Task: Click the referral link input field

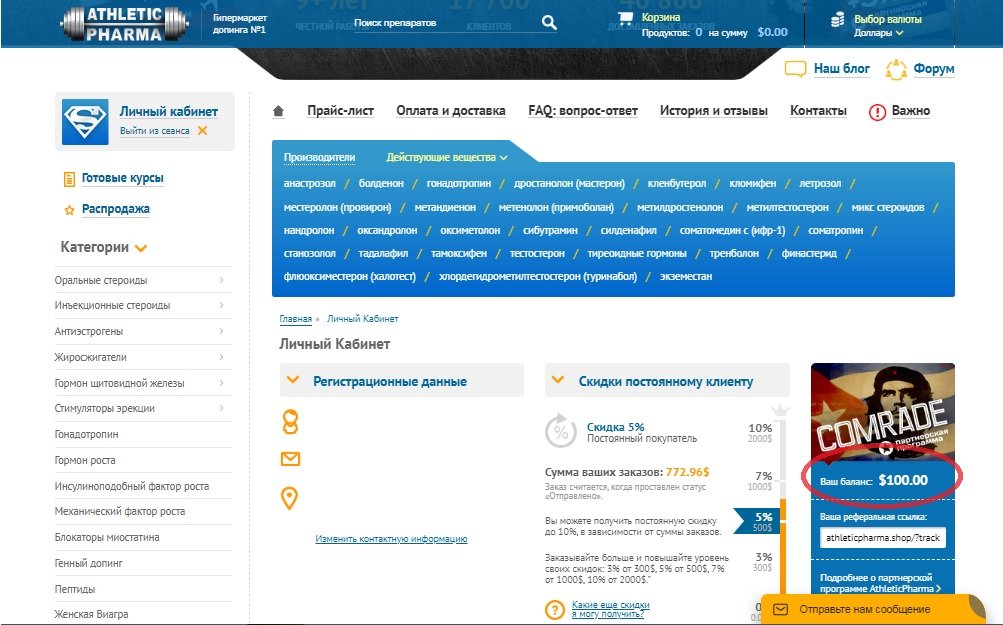Action: tap(882, 537)
